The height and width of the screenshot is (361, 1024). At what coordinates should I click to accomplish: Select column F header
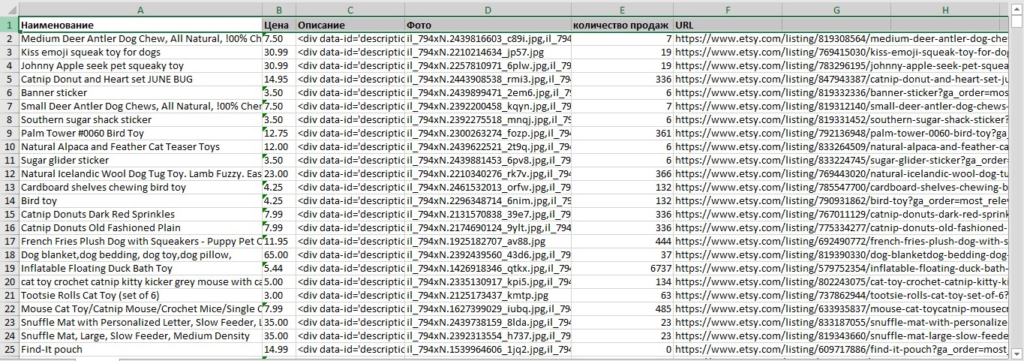coord(728,10)
